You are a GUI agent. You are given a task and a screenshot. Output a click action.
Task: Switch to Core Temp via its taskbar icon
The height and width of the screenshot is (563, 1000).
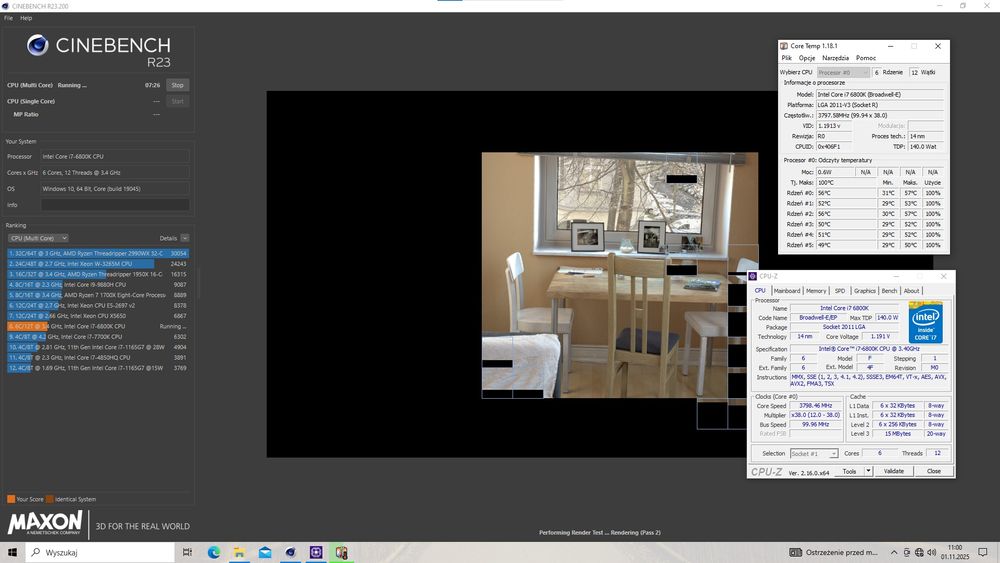(x=341, y=552)
